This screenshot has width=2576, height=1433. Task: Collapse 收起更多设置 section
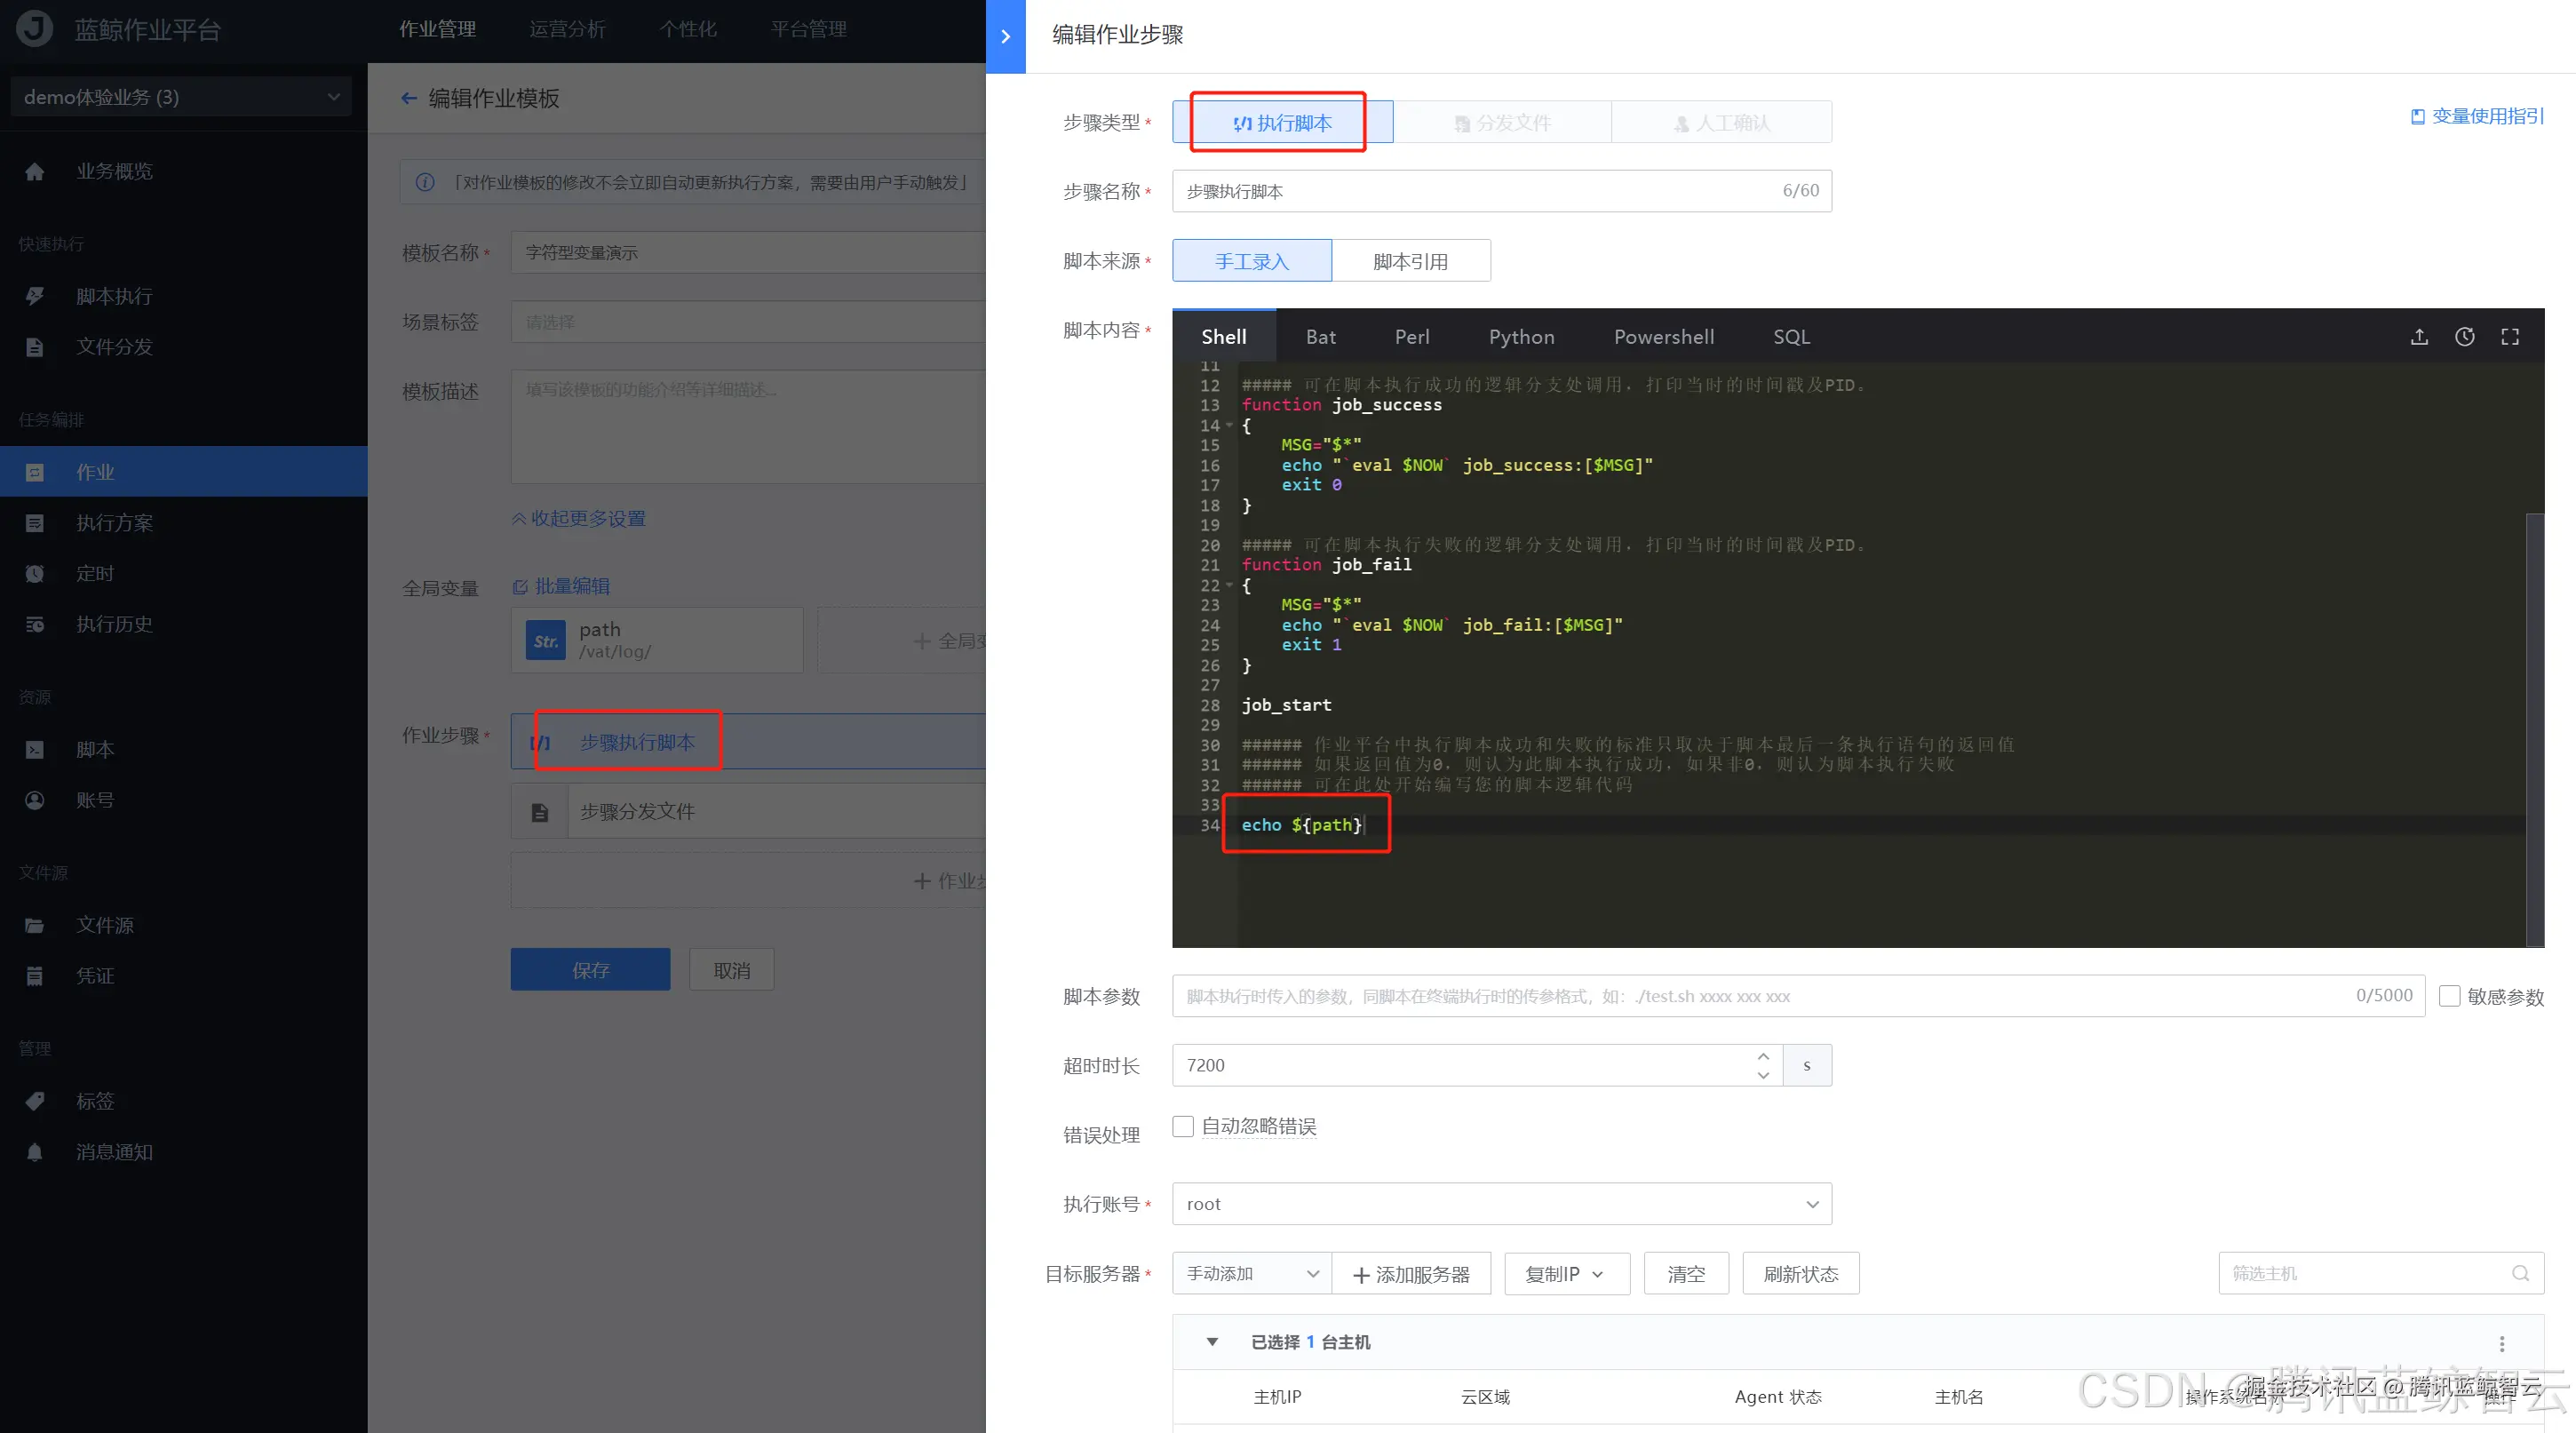point(578,519)
